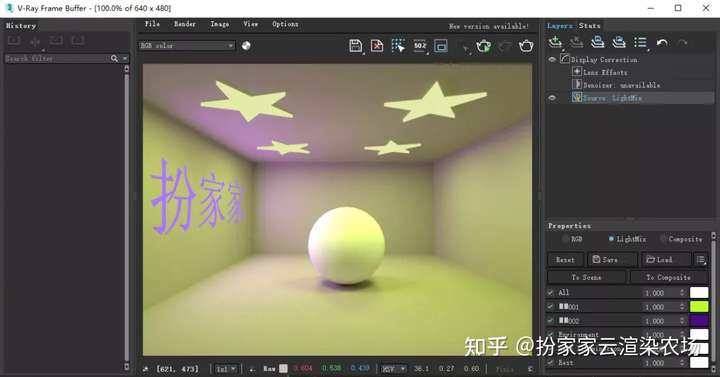Open the File menu
Screen dimensions: 720x377
click(152, 24)
